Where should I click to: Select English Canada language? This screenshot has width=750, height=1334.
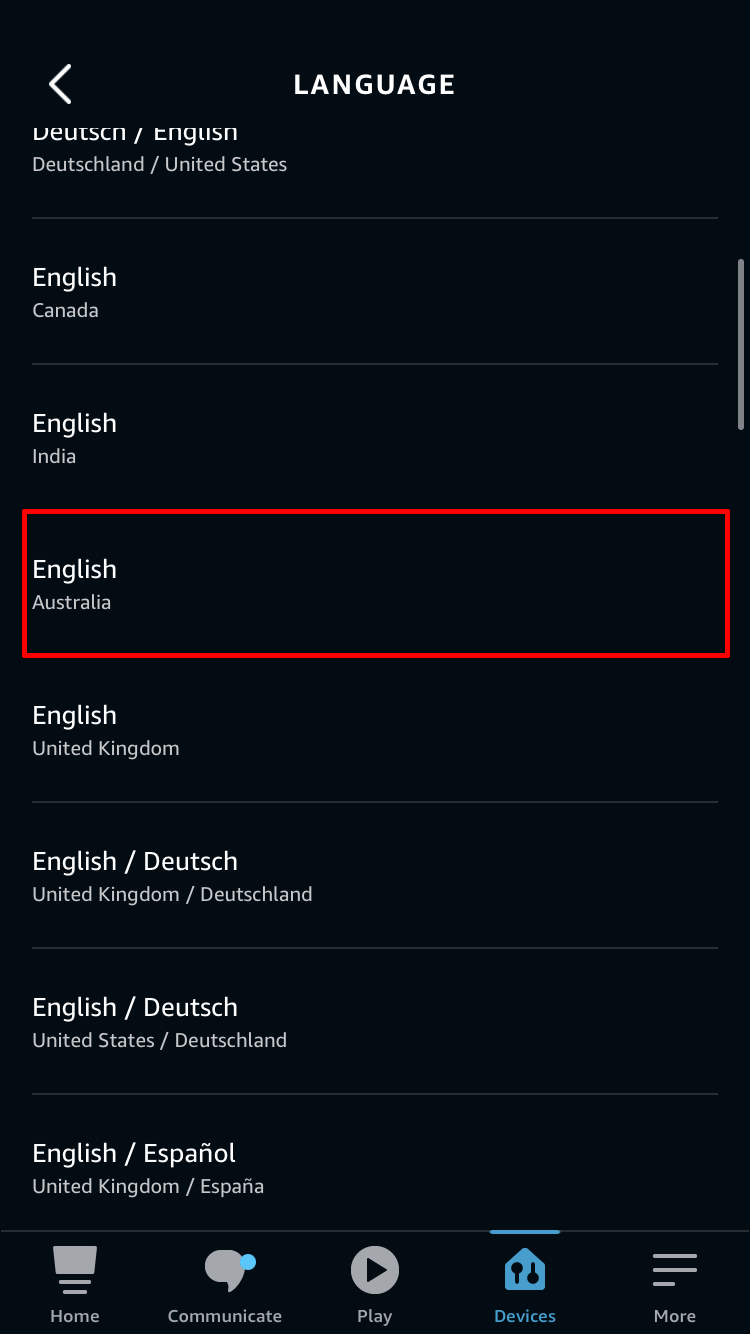point(375,291)
